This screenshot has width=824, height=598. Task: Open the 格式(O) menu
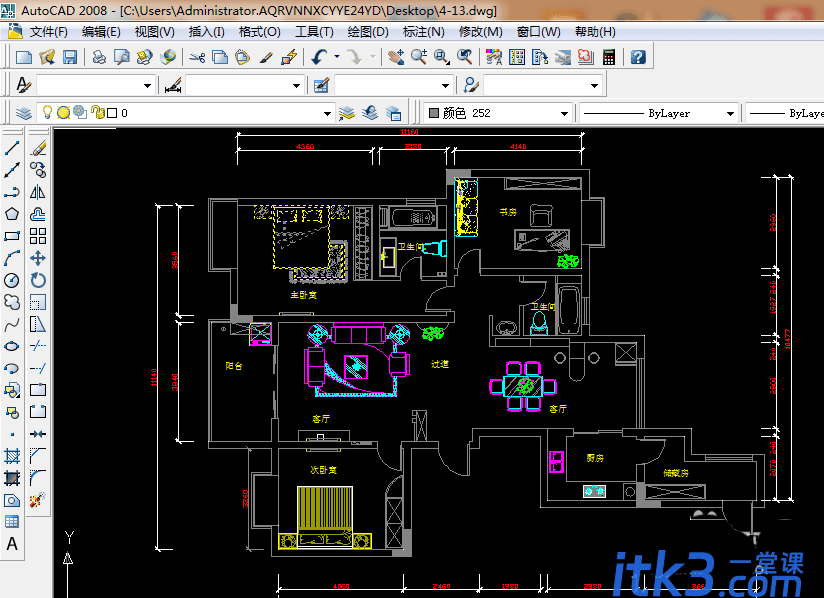point(260,32)
